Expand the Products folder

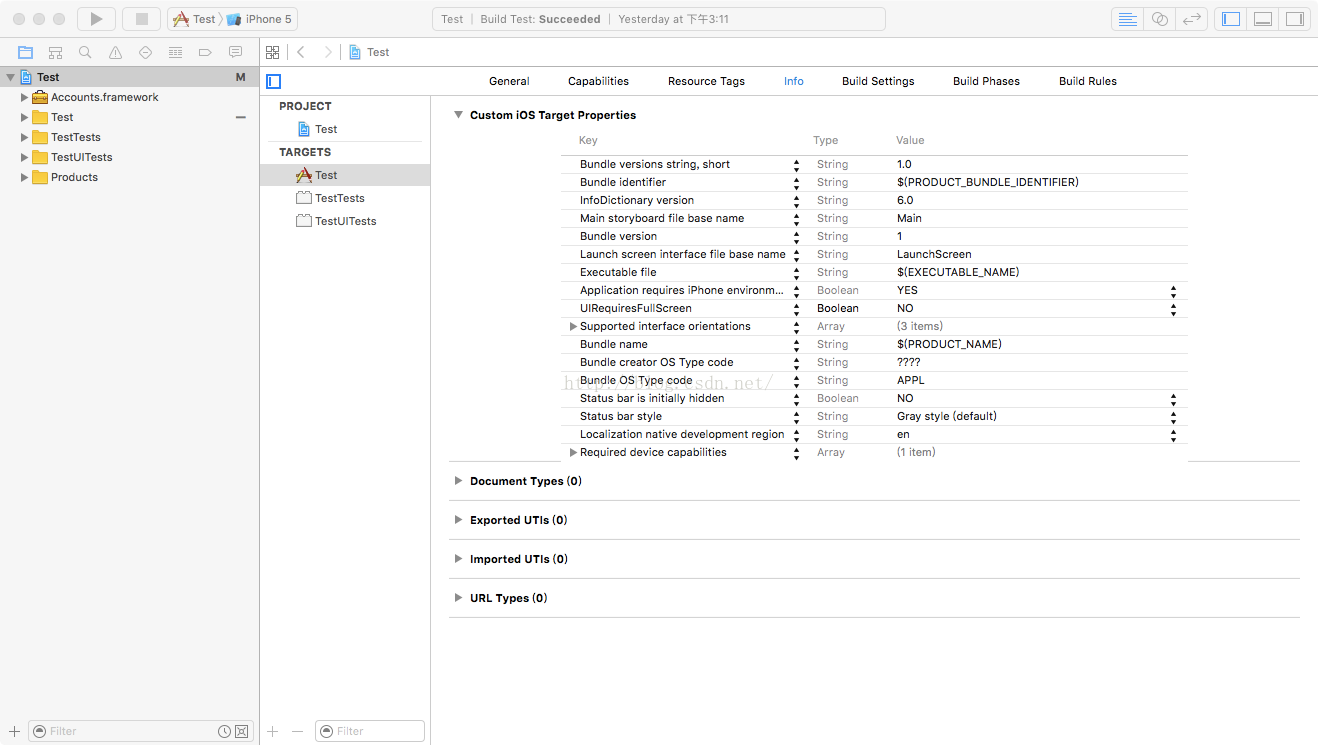[x=25, y=177]
